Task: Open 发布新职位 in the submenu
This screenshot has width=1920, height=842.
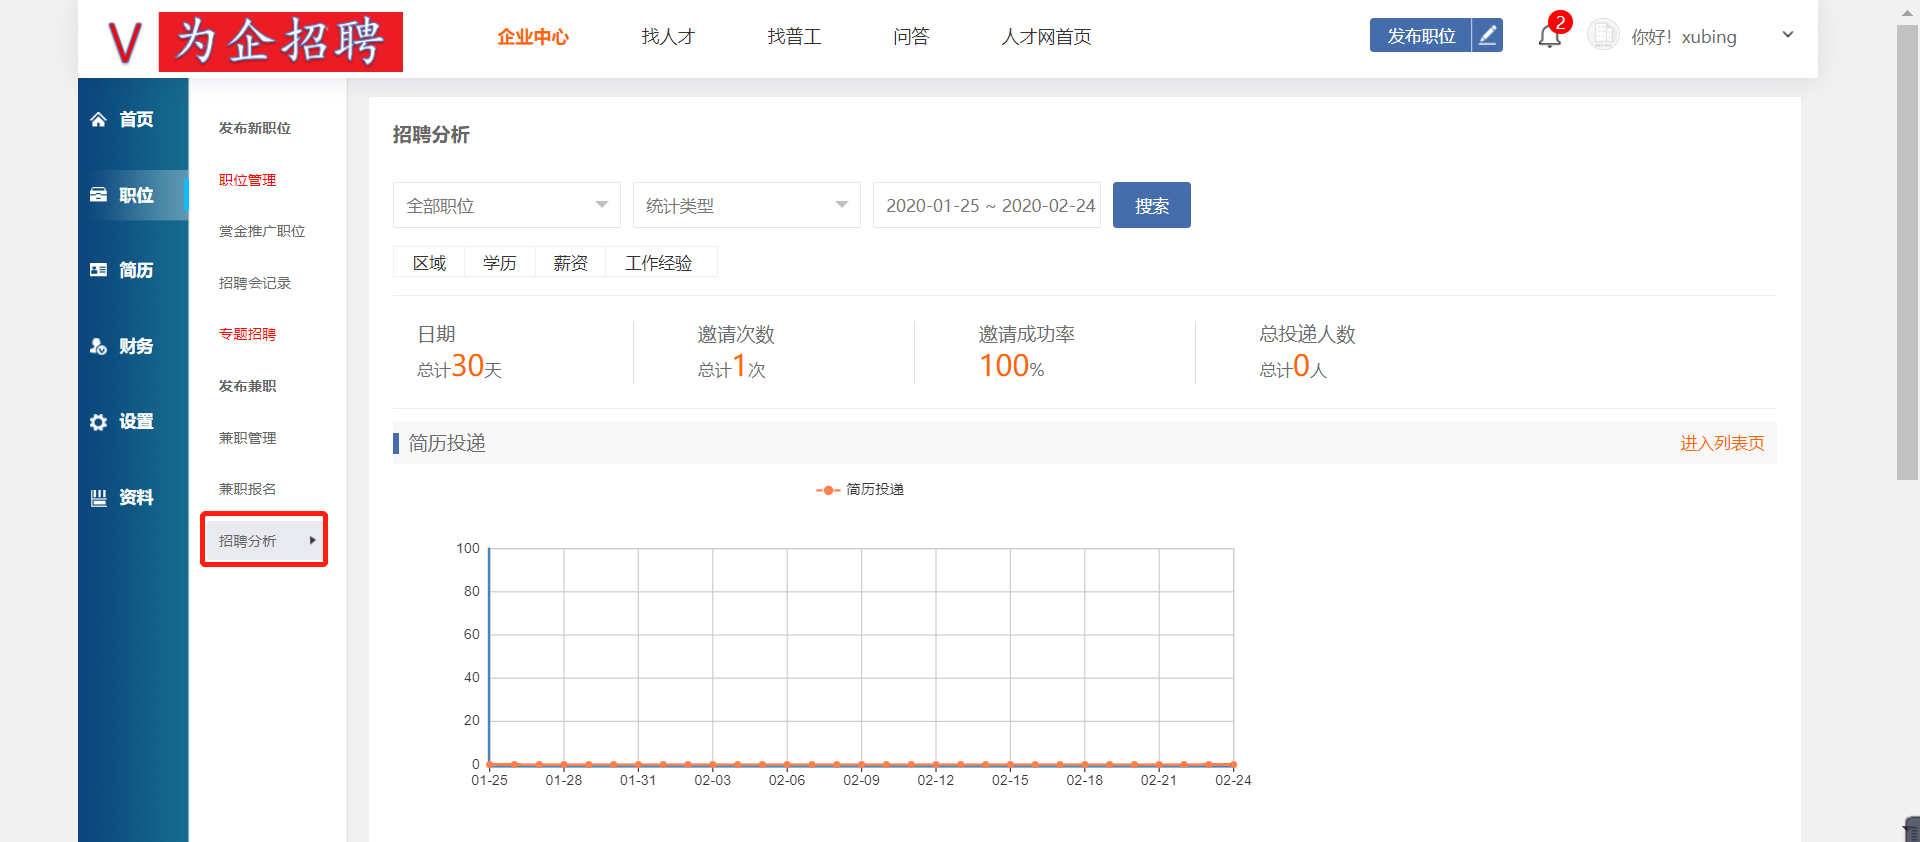Action: pyautogui.click(x=255, y=128)
